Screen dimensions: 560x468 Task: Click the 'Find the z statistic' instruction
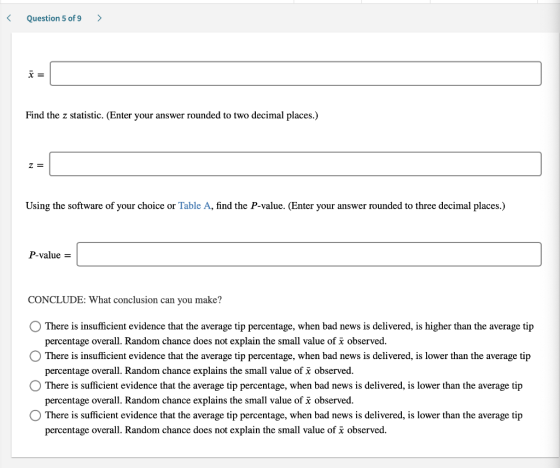[172, 115]
